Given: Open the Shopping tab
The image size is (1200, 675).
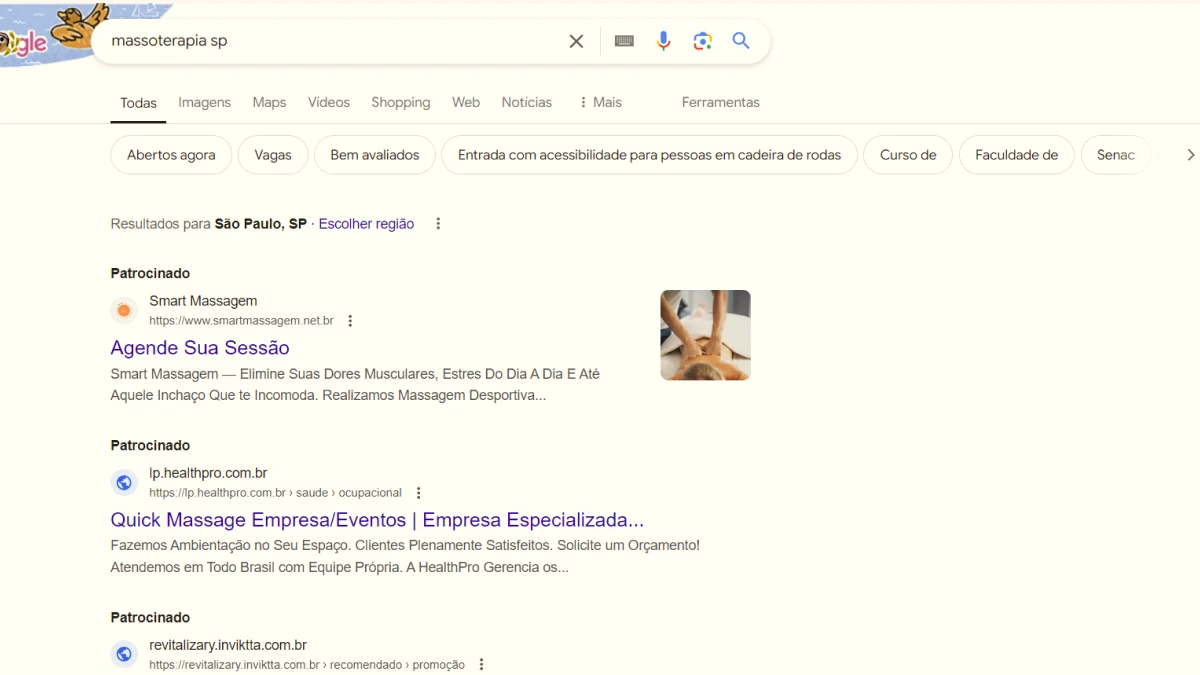Looking at the screenshot, I should click(400, 102).
